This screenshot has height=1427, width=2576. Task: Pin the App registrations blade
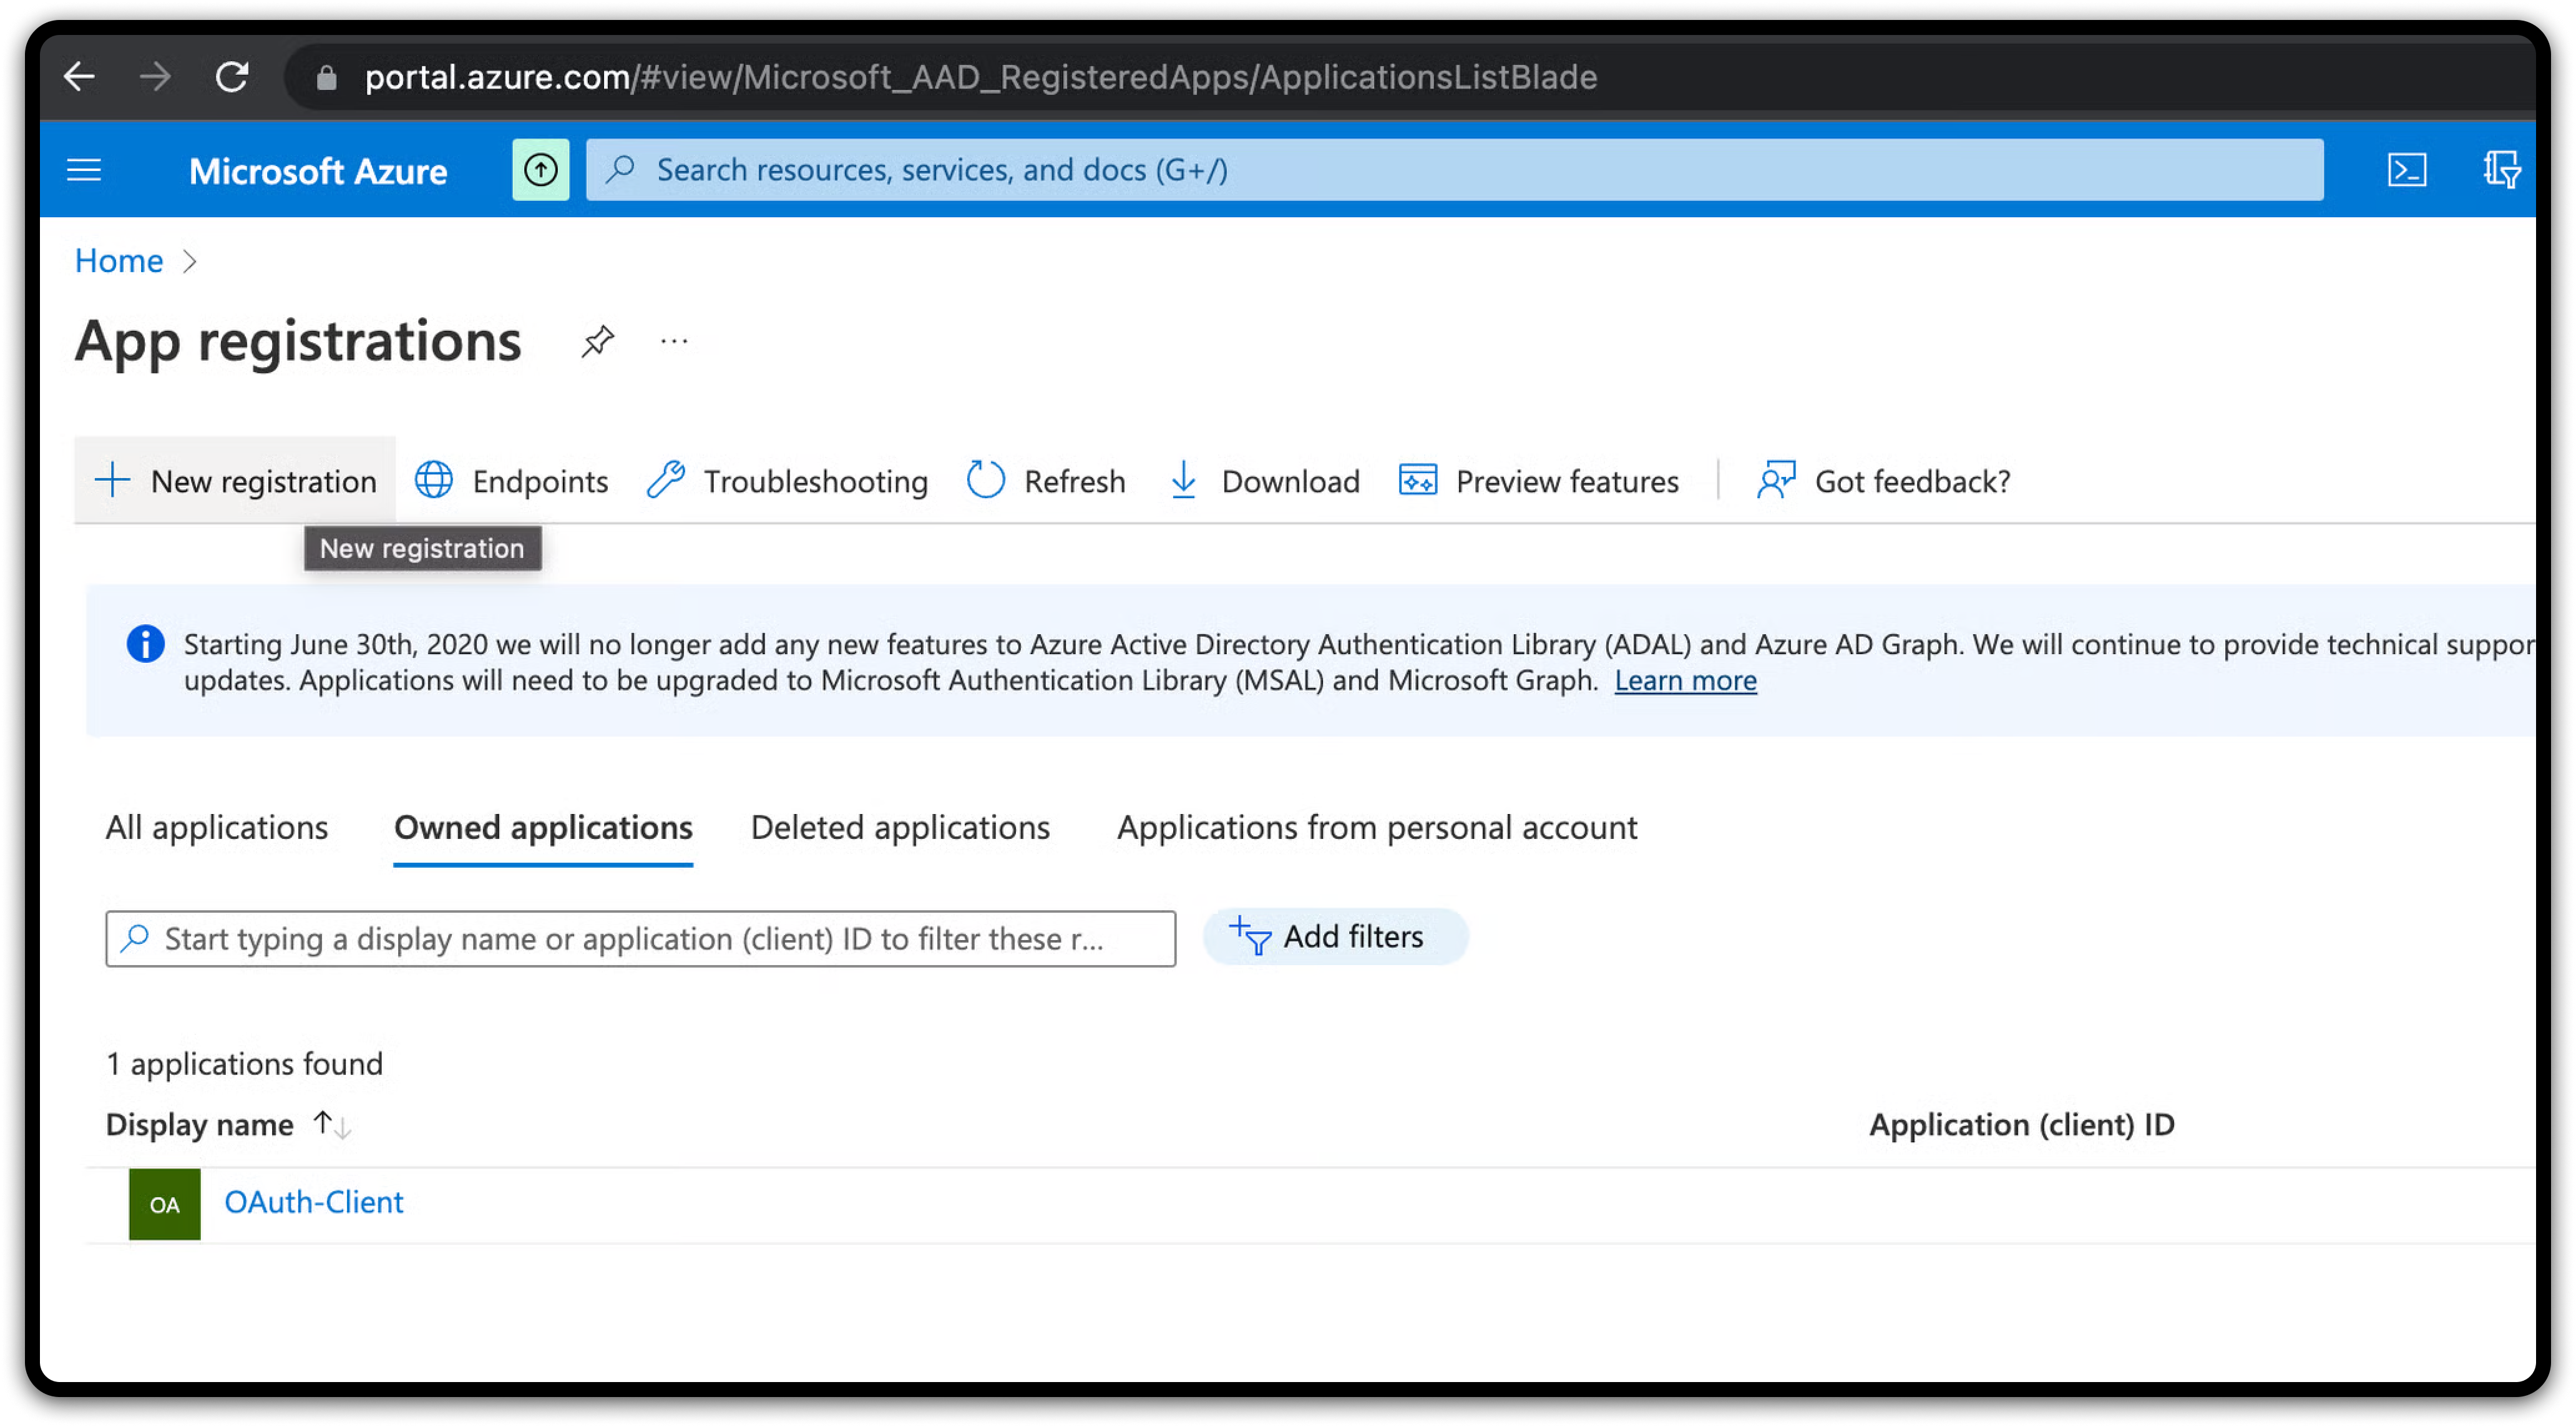pos(597,341)
